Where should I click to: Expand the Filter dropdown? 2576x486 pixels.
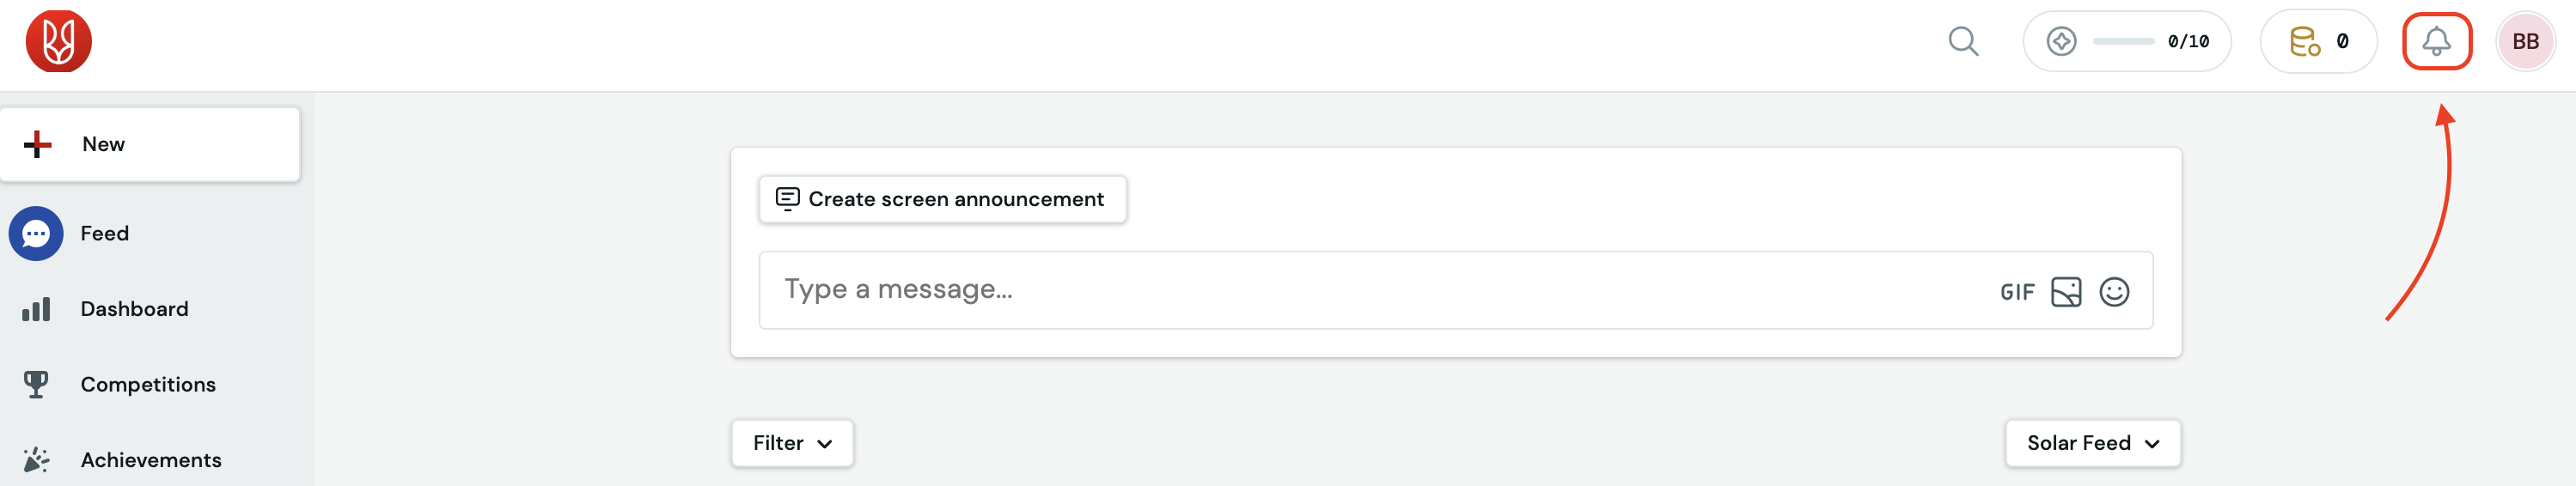pos(792,442)
